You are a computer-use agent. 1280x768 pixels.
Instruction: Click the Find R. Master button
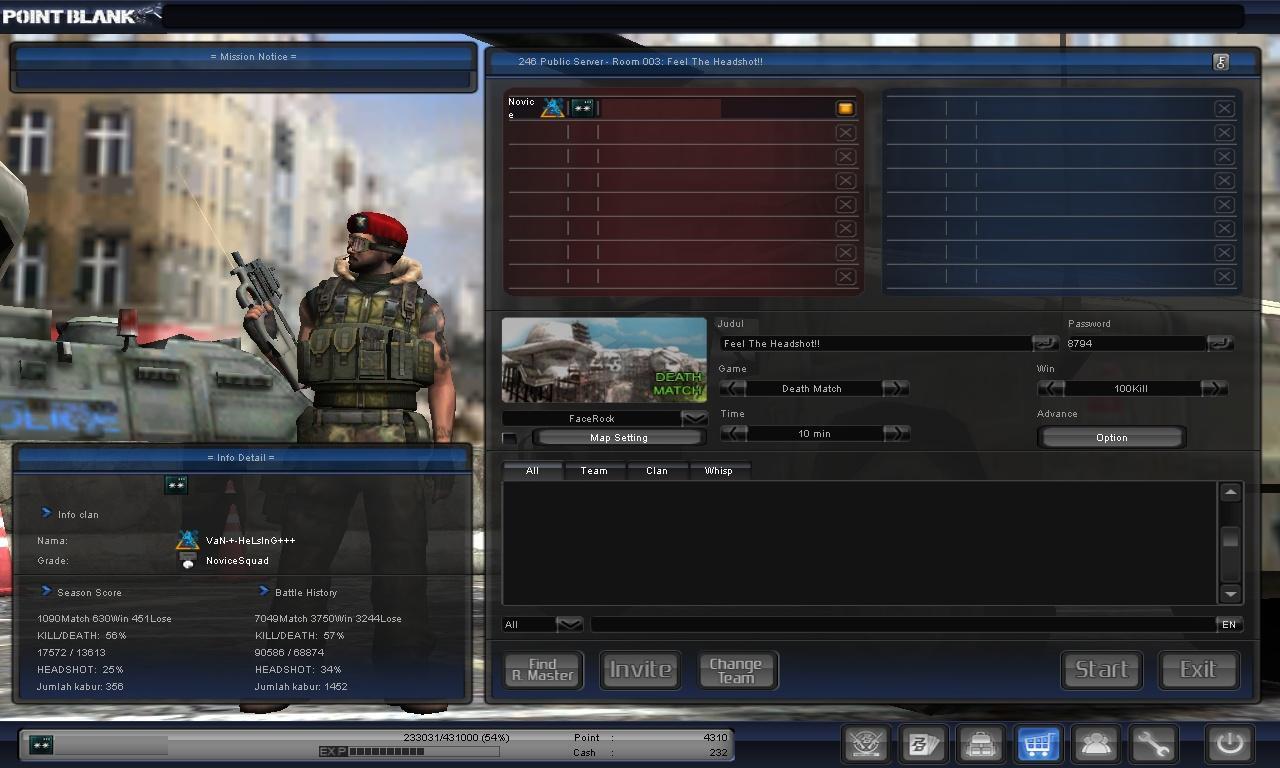coord(543,670)
